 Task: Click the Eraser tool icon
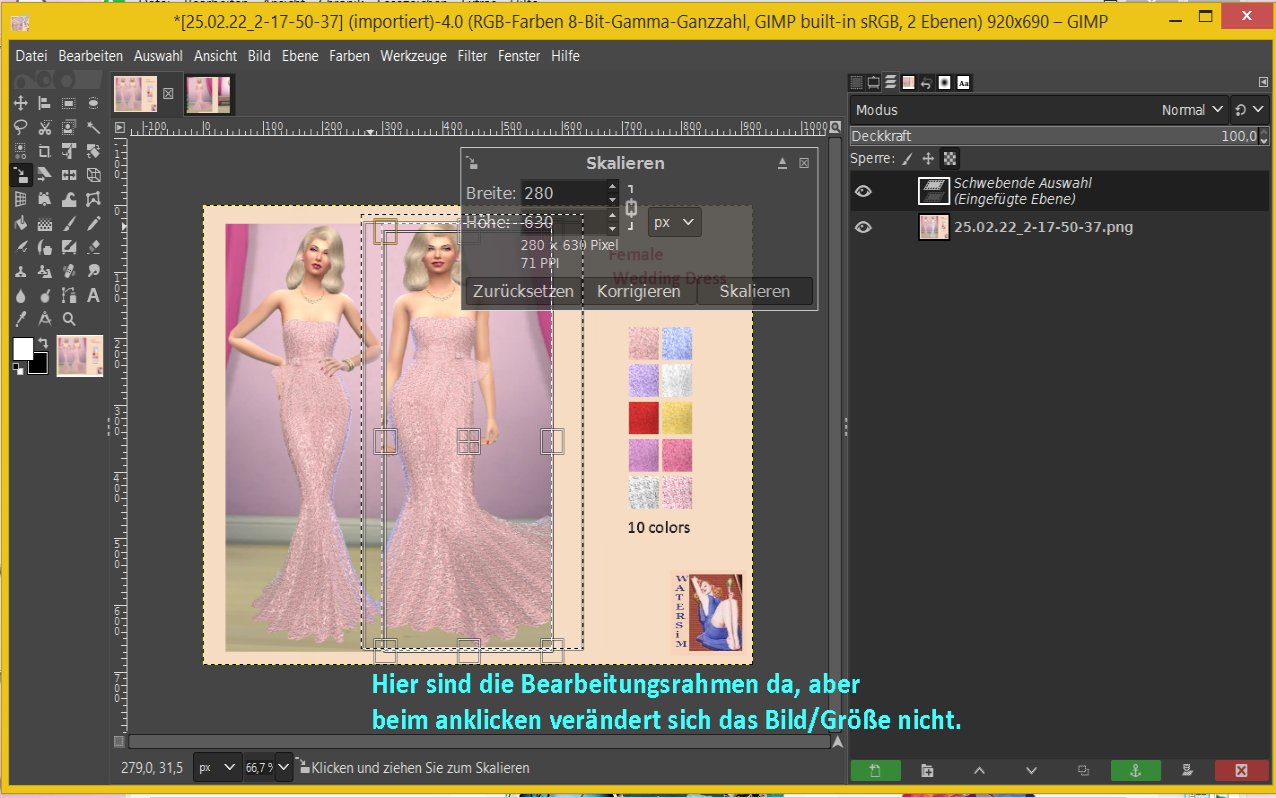93,247
